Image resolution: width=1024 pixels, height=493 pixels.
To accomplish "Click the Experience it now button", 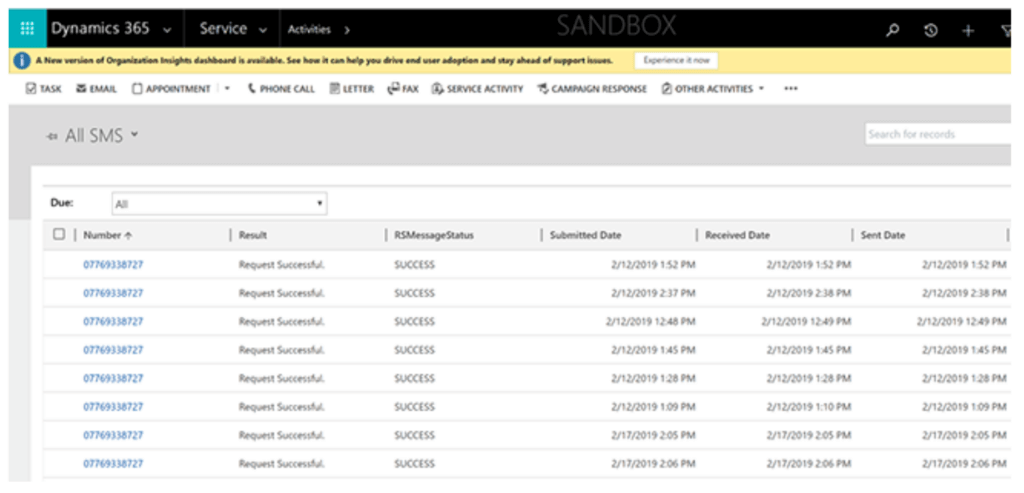I will click(676, 60).
